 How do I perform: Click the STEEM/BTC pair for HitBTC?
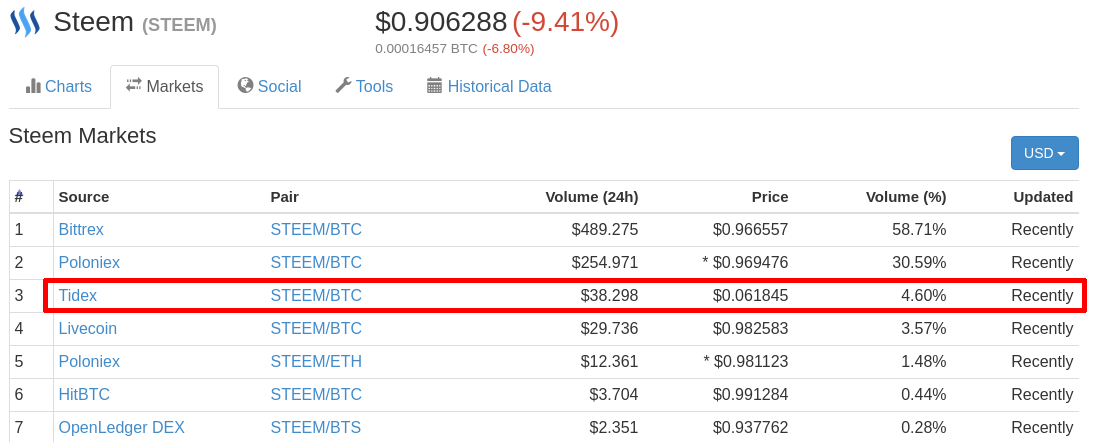point(316,394)
